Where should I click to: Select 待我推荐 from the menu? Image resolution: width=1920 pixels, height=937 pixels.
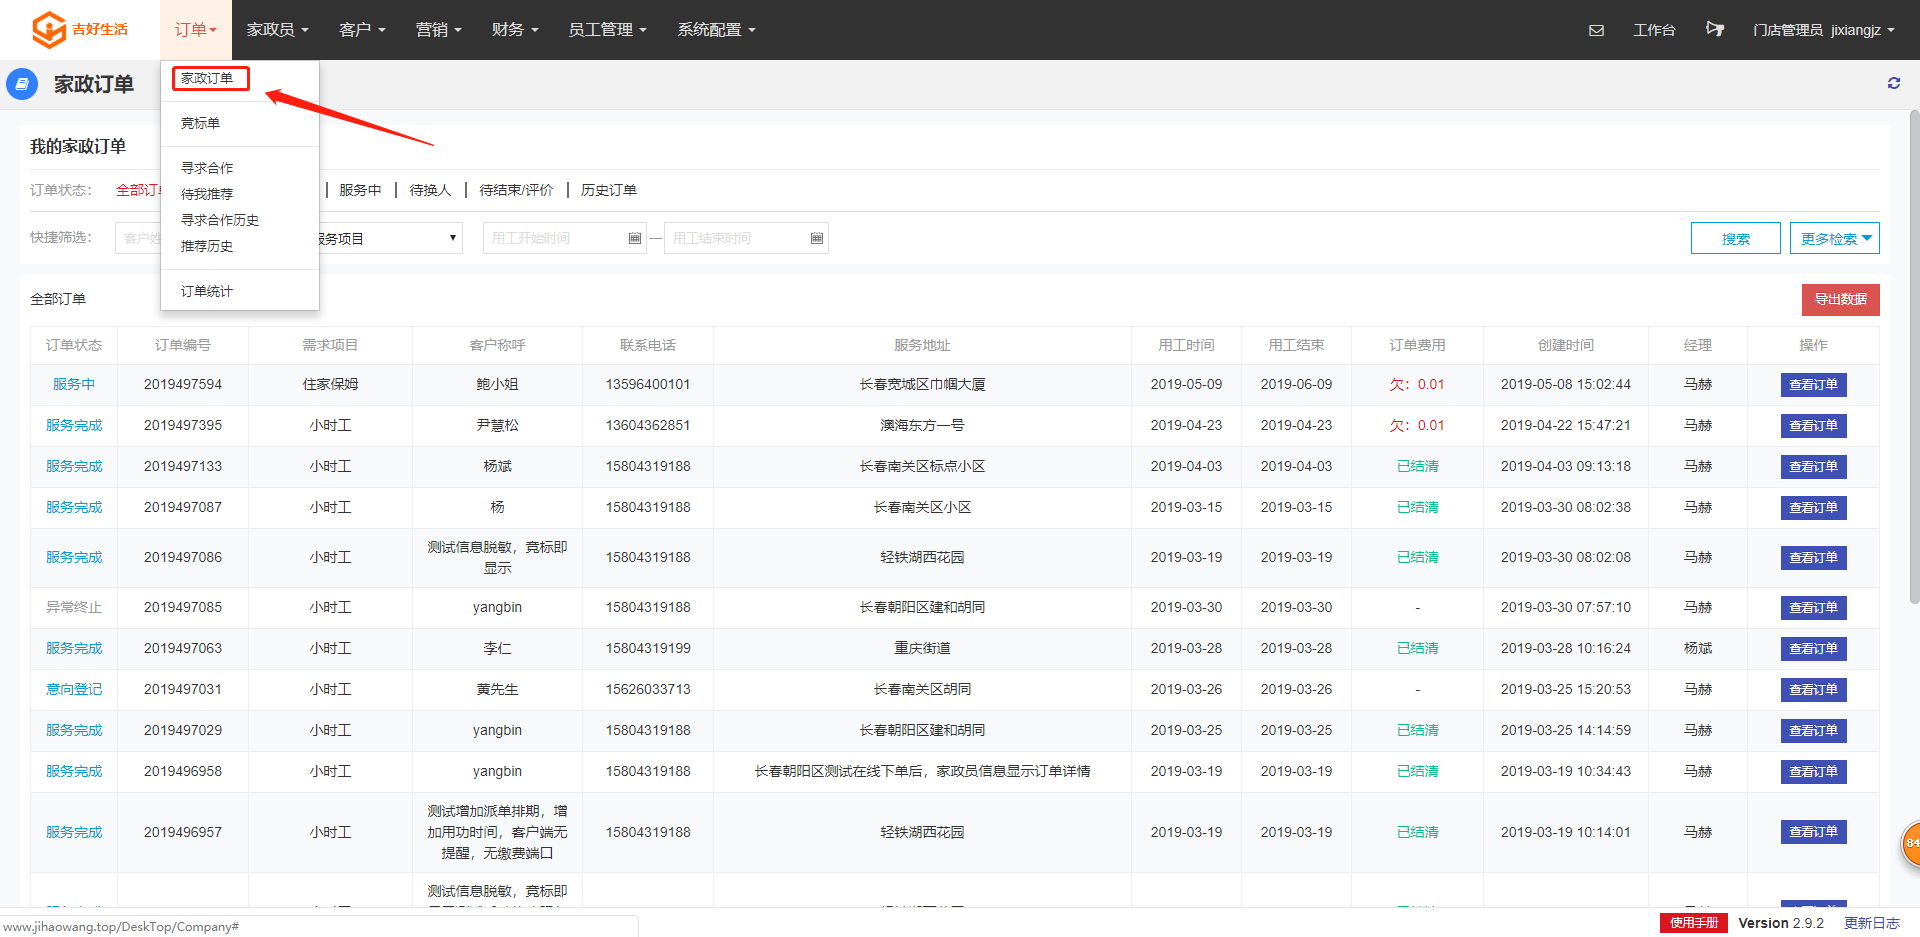[207, 194]
